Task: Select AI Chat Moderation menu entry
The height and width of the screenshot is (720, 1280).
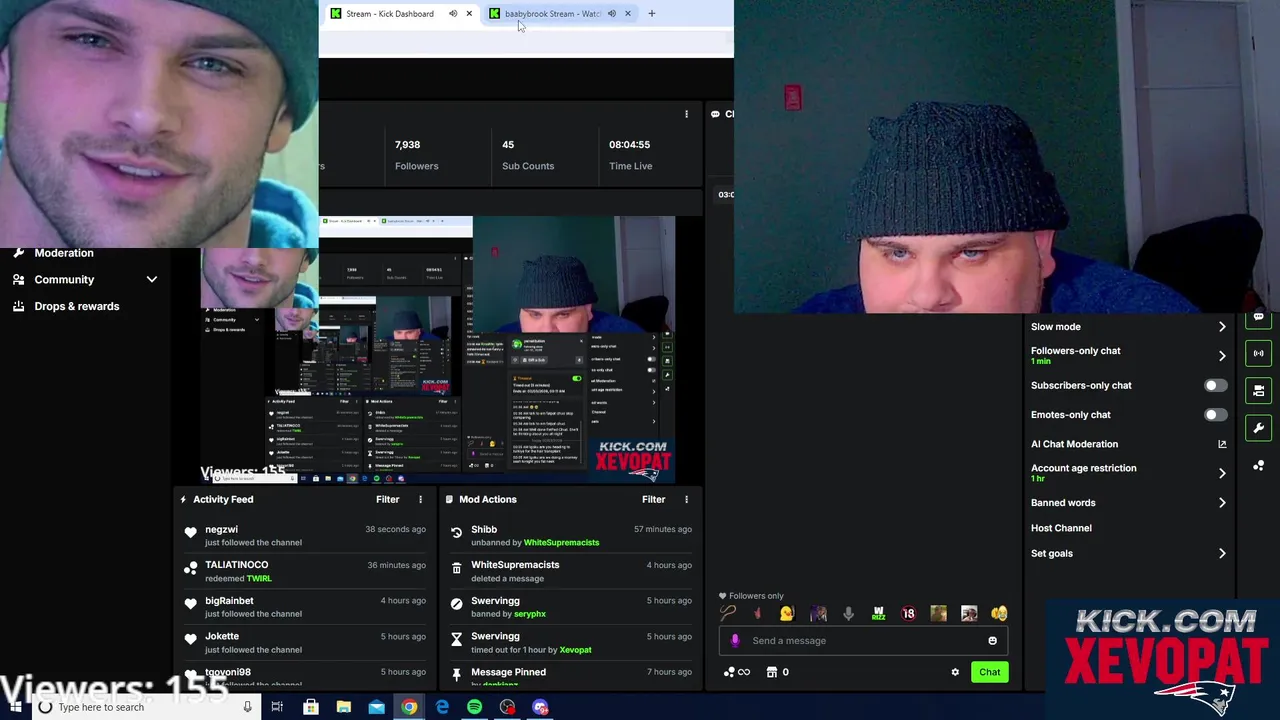Action: 1074,444
